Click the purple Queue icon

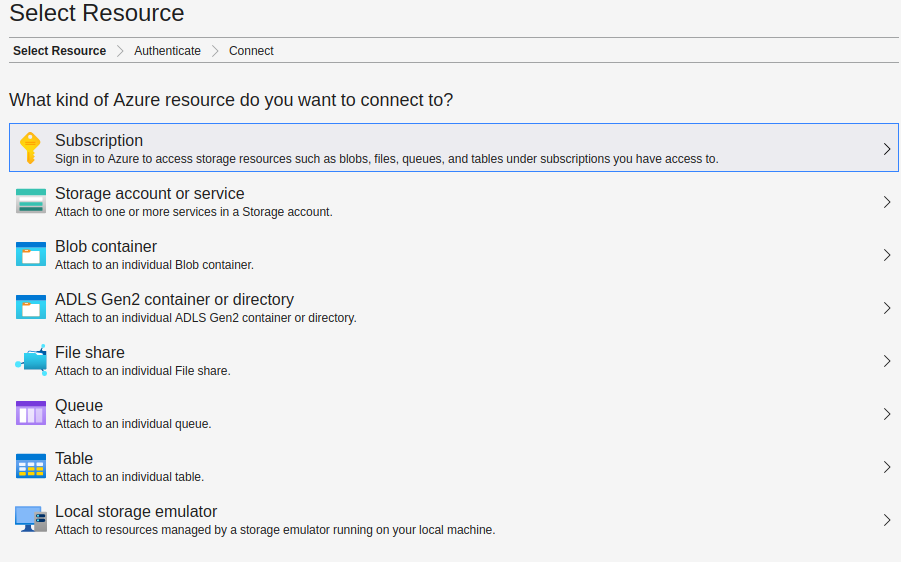[x=31, y=413]
